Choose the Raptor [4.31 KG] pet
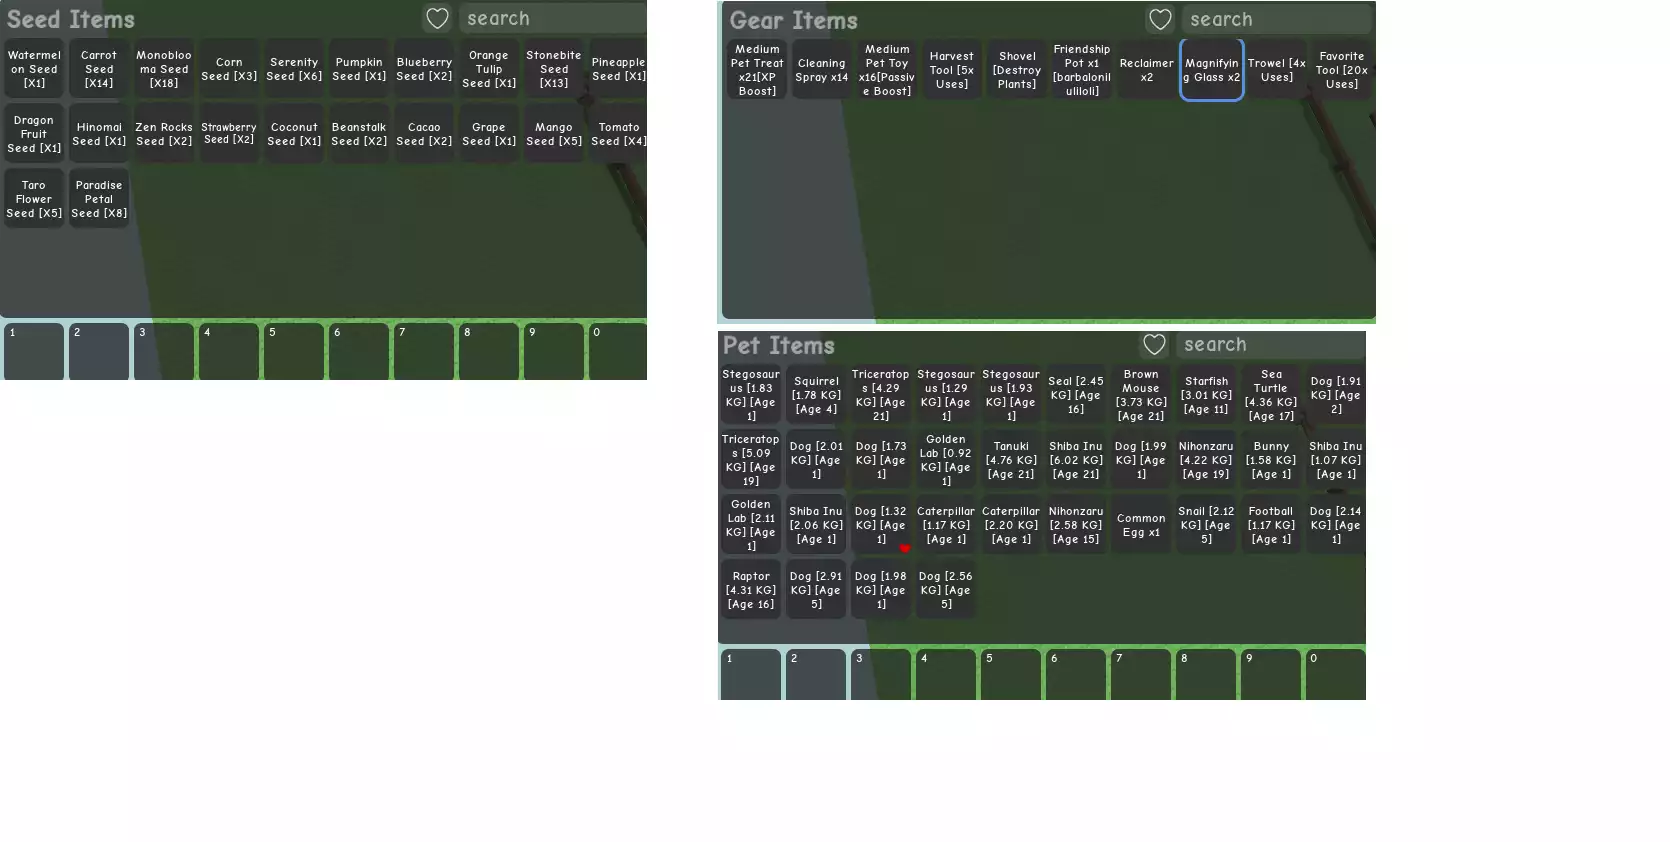The height and width of the screenshot is (842, 1670). point(751,590)
